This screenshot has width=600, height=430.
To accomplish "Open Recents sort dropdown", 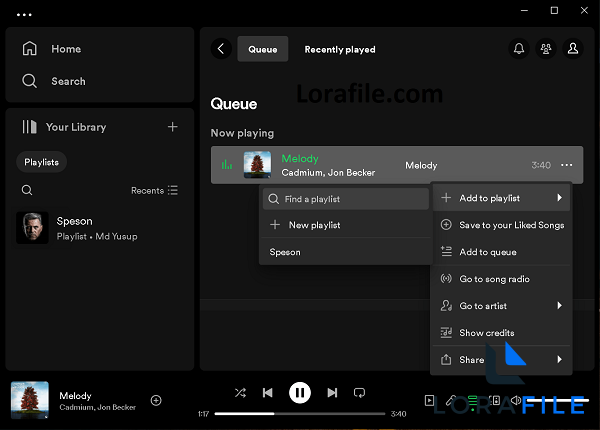I will [154, 191].
